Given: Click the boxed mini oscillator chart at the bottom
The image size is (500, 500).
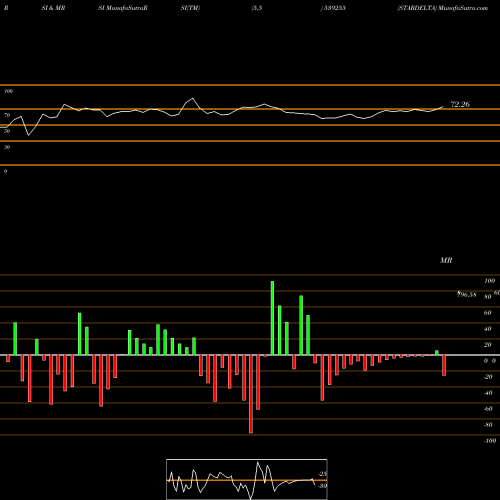Looking at the screenshot, I should 247,479.
